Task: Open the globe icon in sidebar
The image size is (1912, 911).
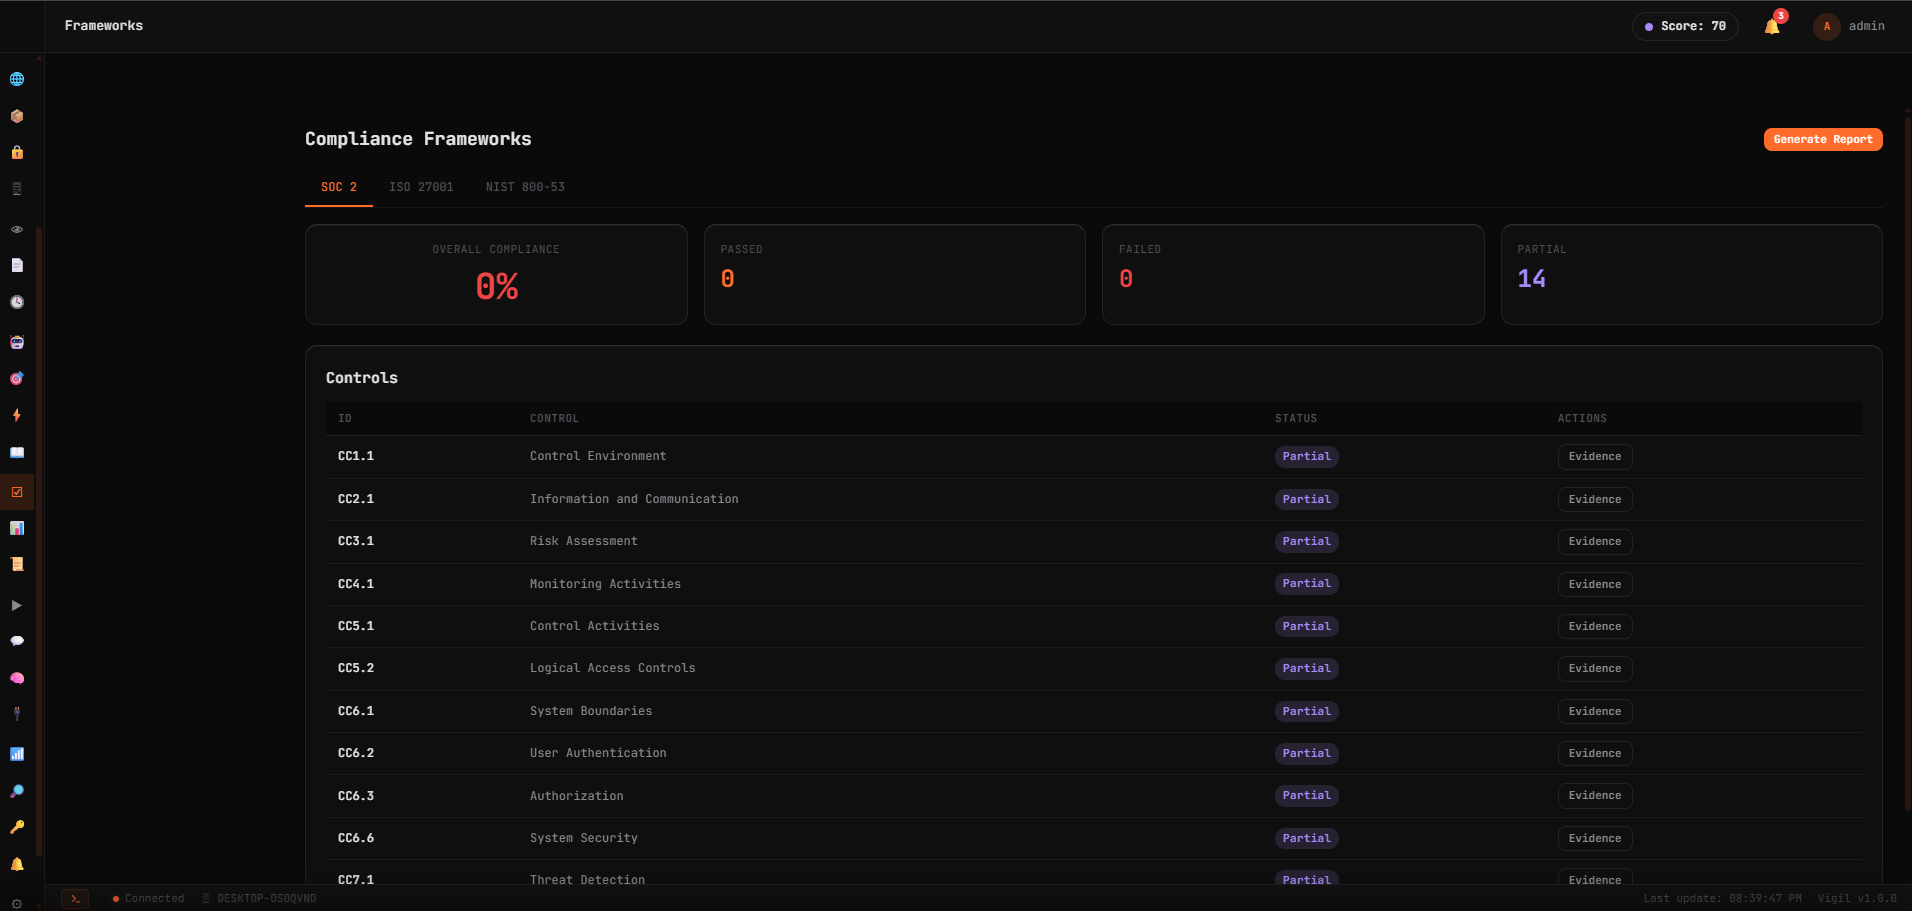Action: click(17, 79)
